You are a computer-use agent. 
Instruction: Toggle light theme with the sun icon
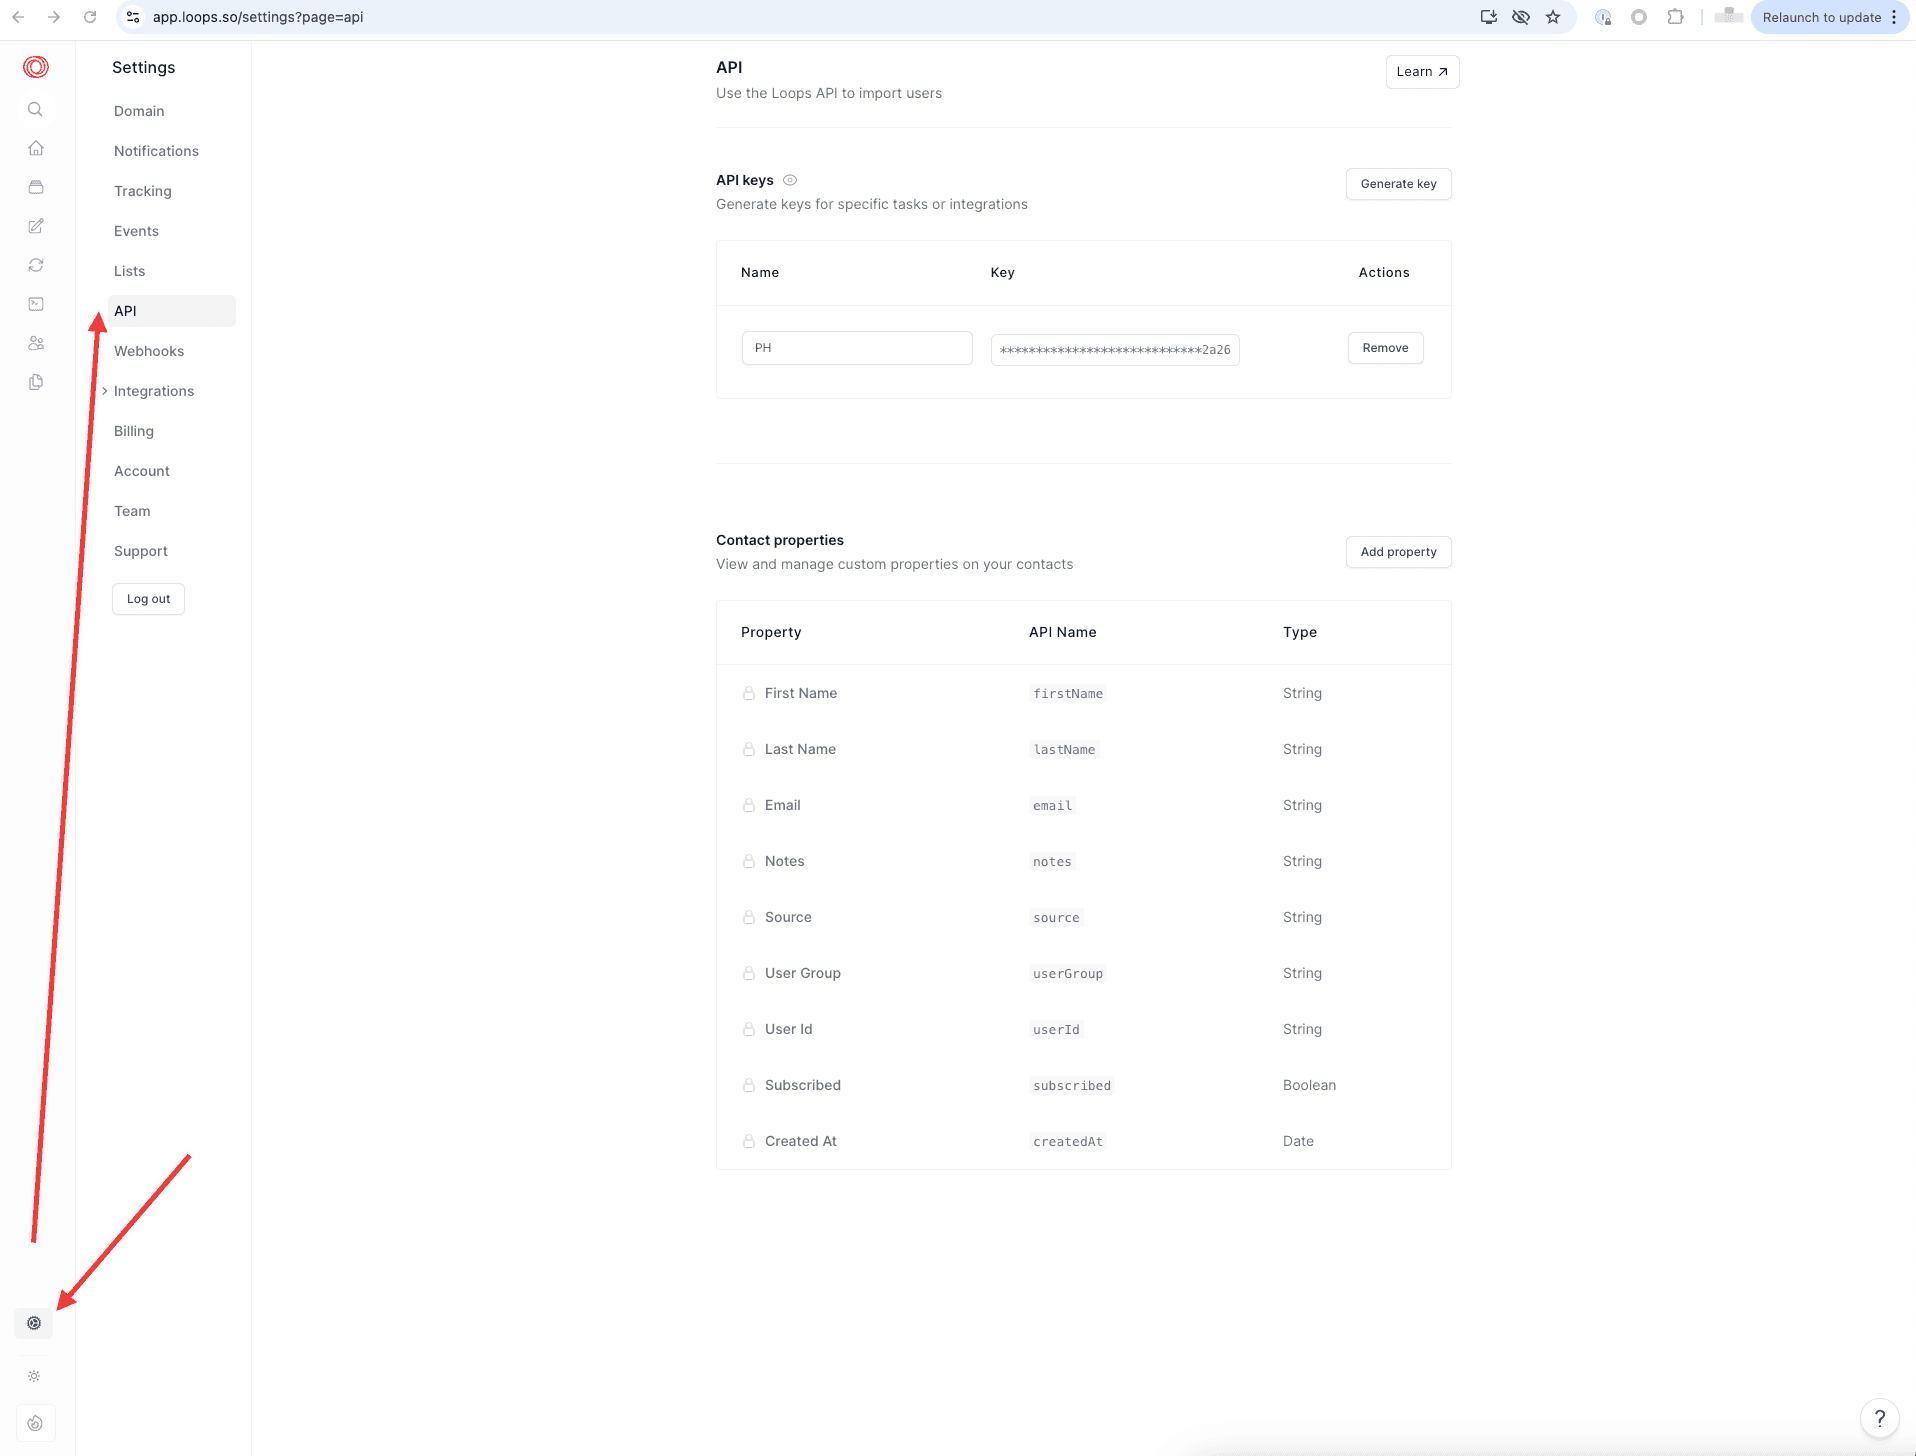coord(34,1376)
